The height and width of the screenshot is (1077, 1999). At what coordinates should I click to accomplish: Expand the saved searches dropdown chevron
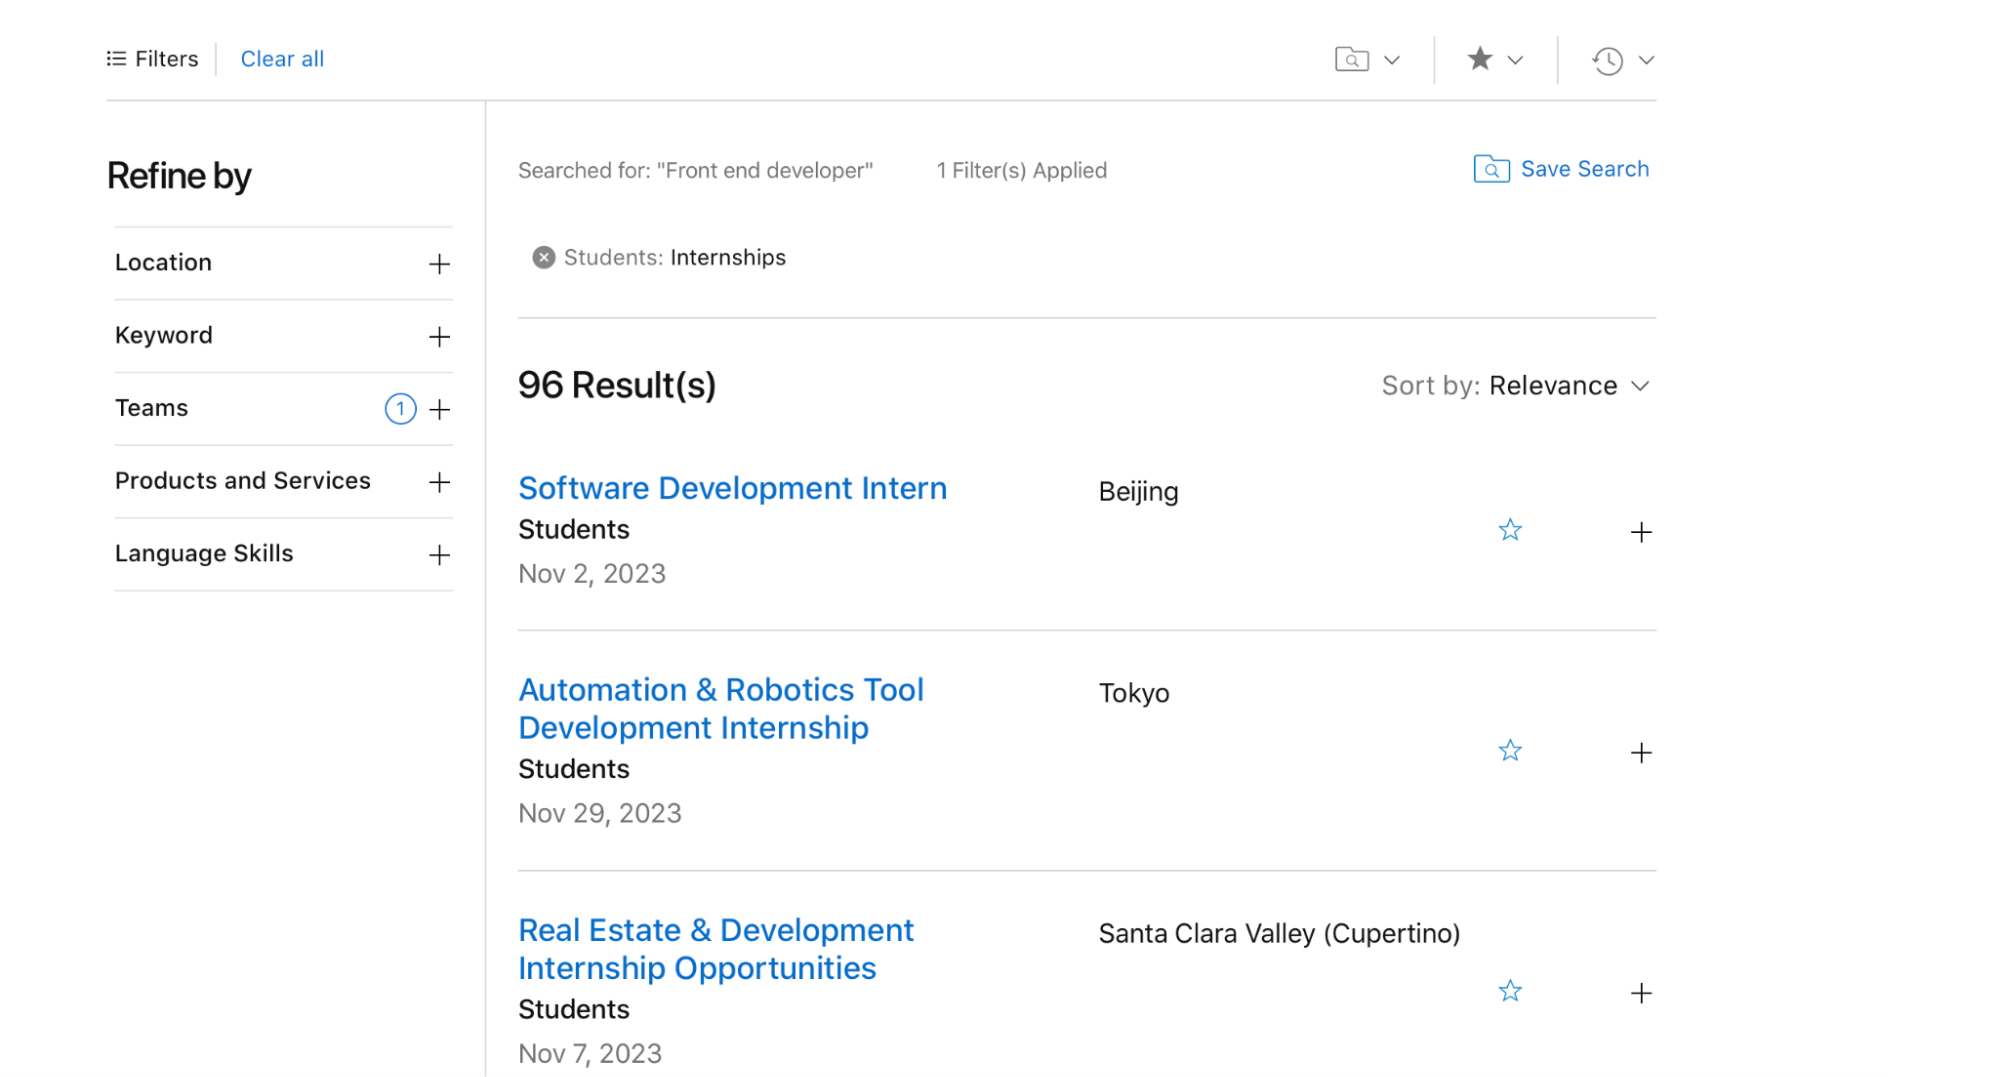pyautogui.click(x=1392, y=59)
